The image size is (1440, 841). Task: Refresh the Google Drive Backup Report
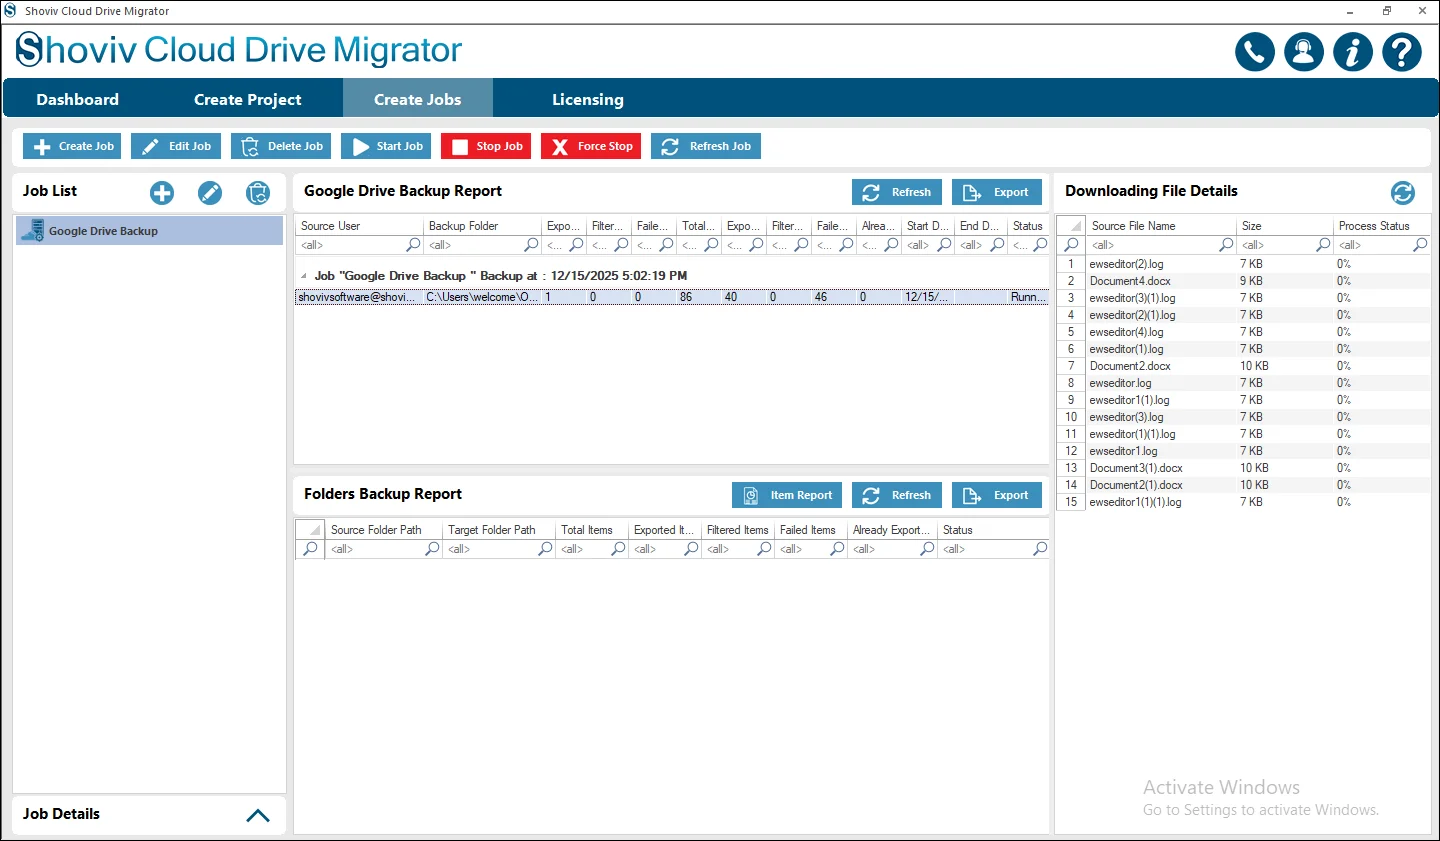point(897,192)
